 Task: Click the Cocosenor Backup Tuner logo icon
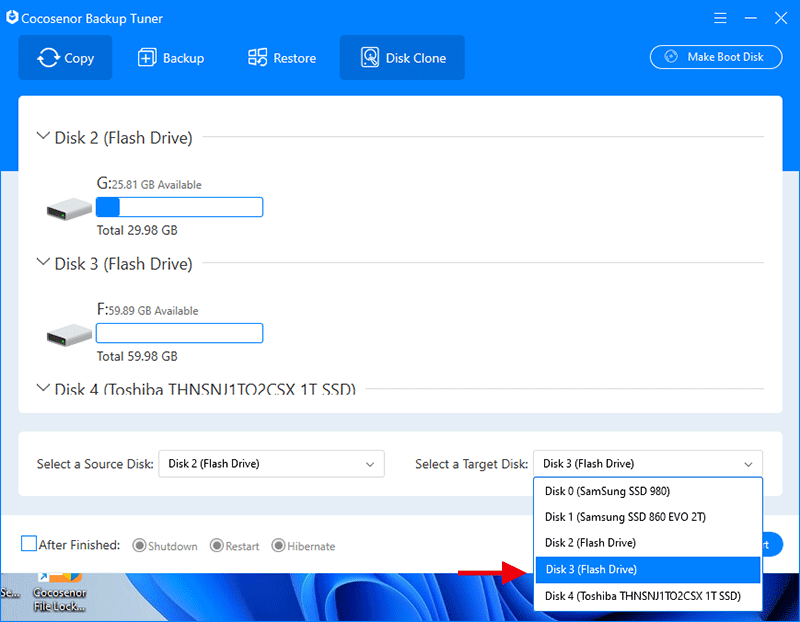click(12, 18)
